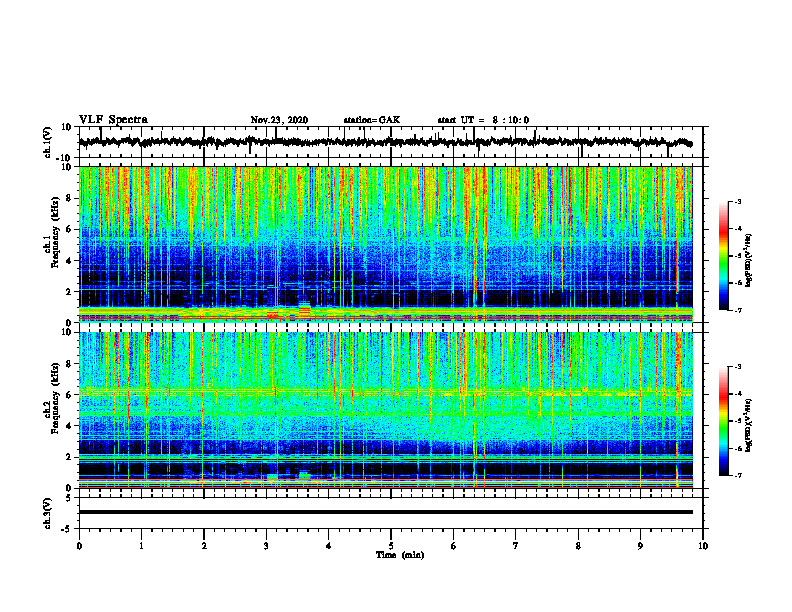The height and width of the screenshot is (612, 792).
Task: Click time axis tick label "5"
Action: pos(391,546)
